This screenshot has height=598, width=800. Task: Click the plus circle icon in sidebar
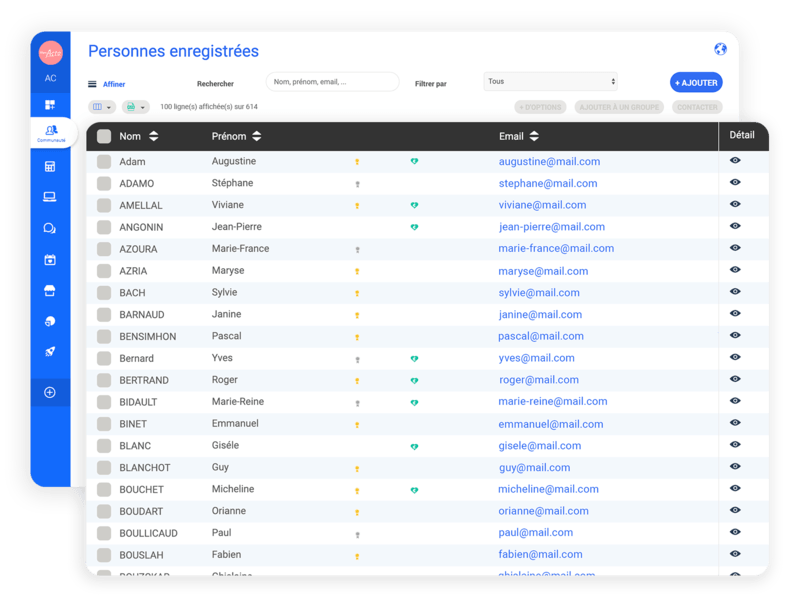pos(50,392)
